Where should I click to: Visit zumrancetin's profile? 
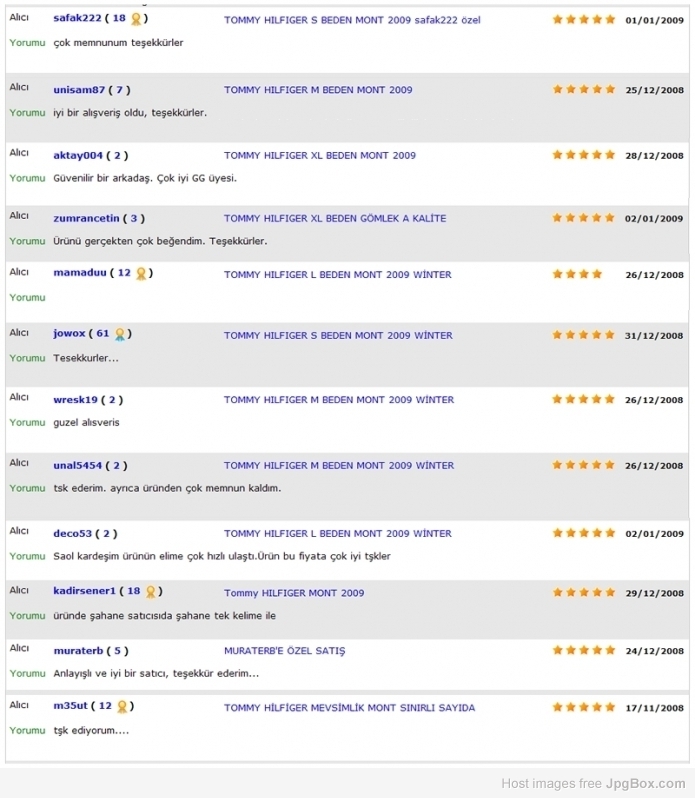click(x=86, y=218)
